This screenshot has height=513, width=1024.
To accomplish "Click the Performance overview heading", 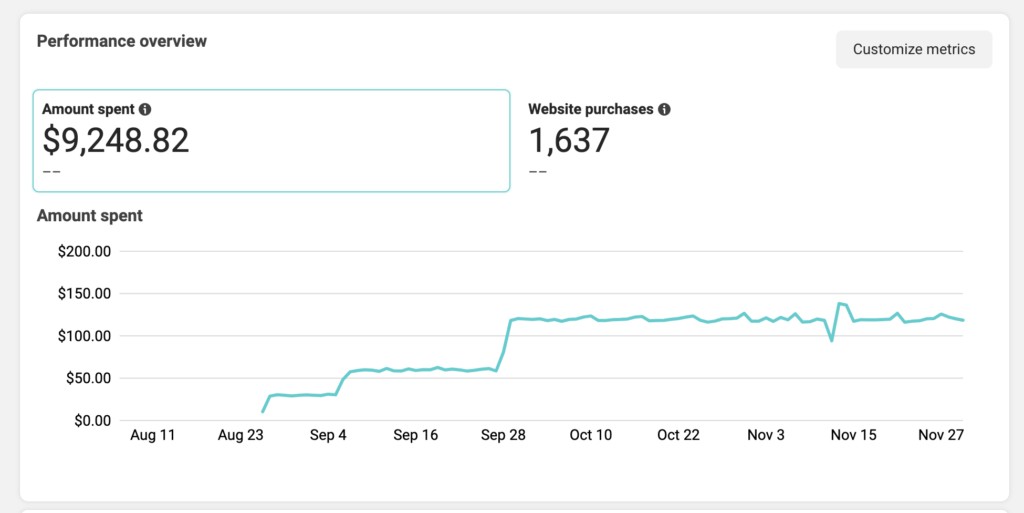I will pos(122,41).
